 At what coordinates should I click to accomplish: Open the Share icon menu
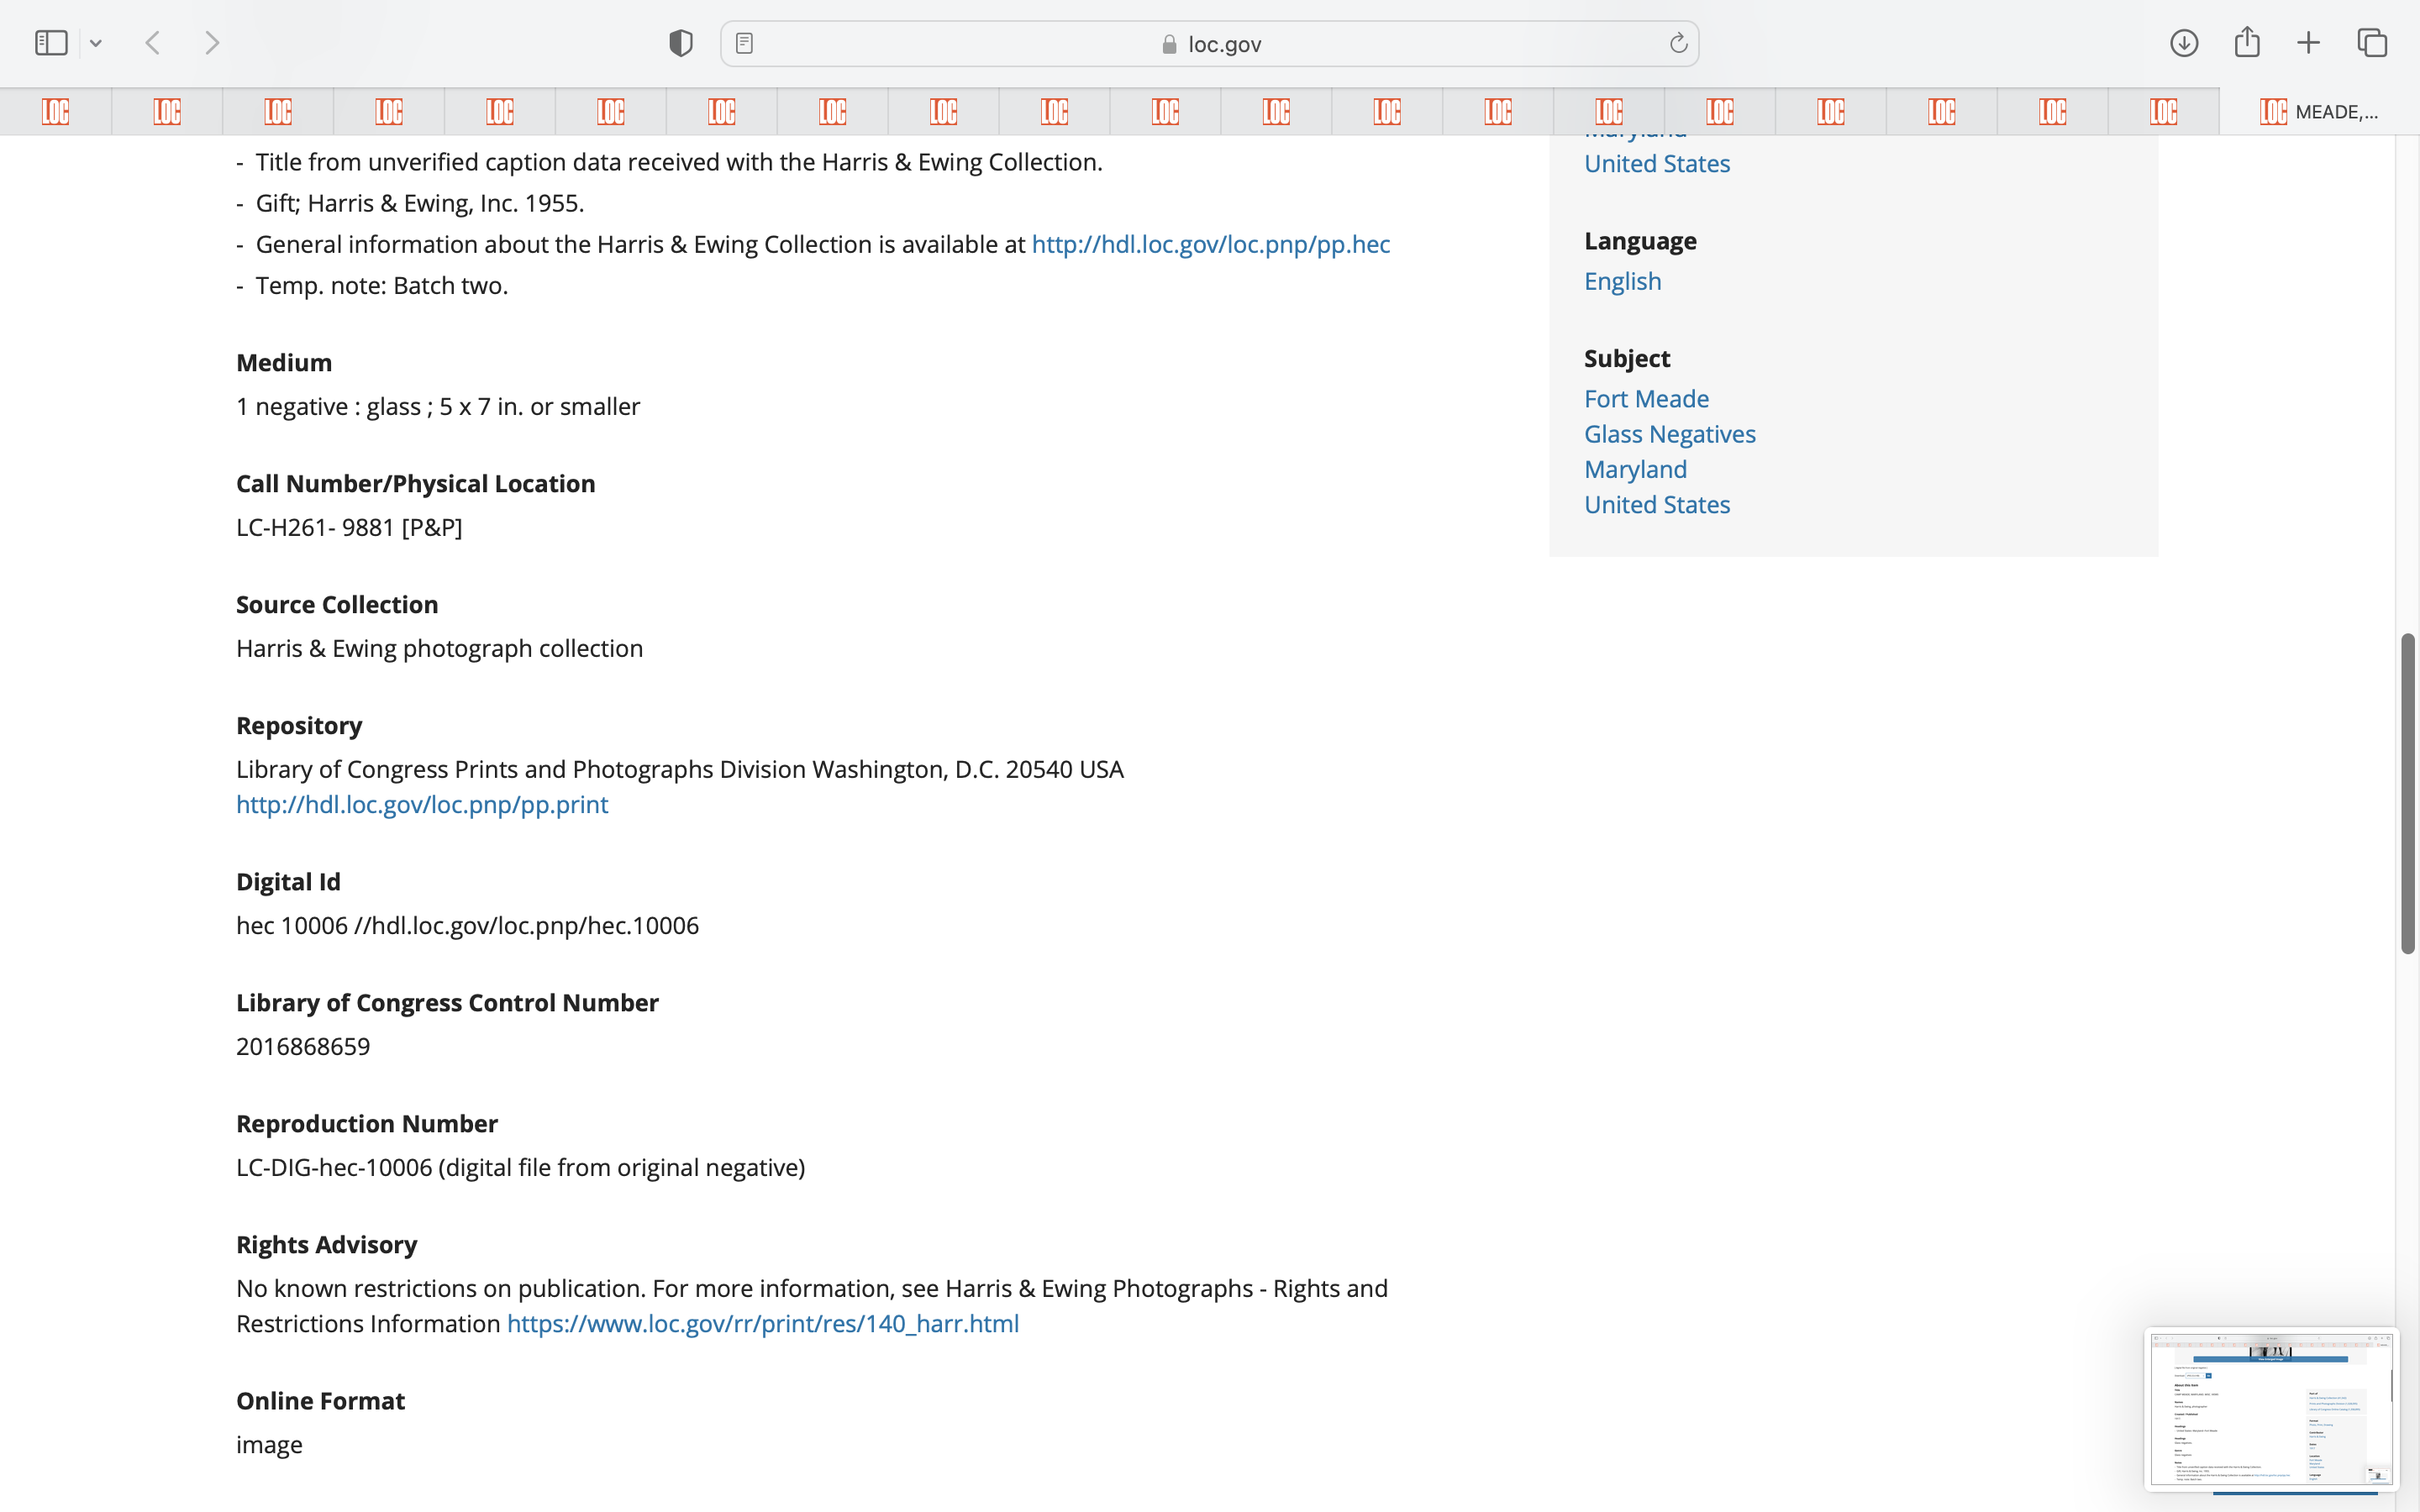tap(2247, 43)
